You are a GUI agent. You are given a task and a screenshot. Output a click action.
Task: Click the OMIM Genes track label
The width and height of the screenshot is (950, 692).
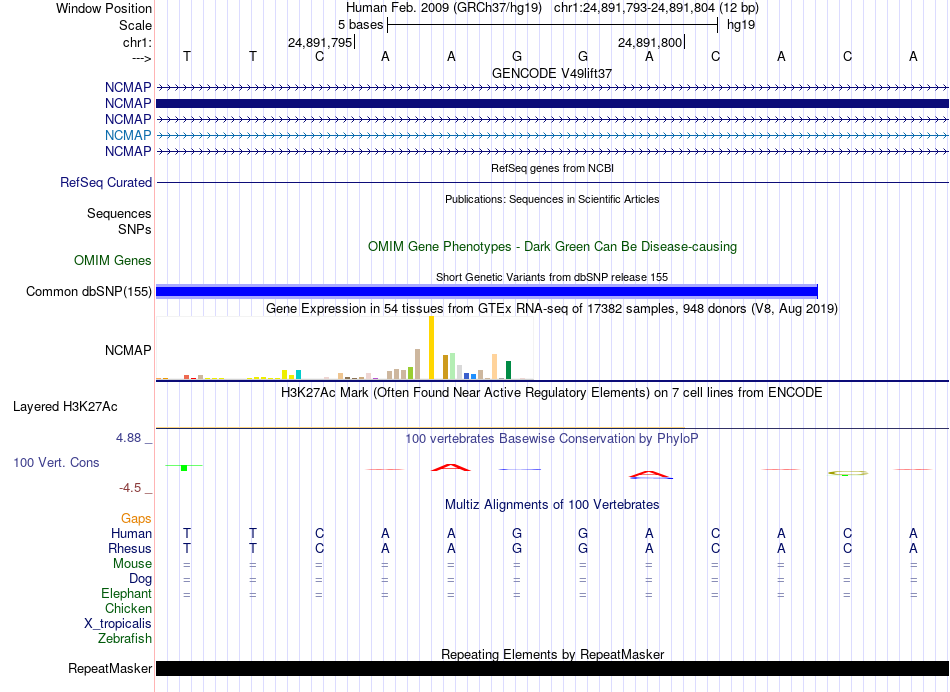[x=113, y=261]
